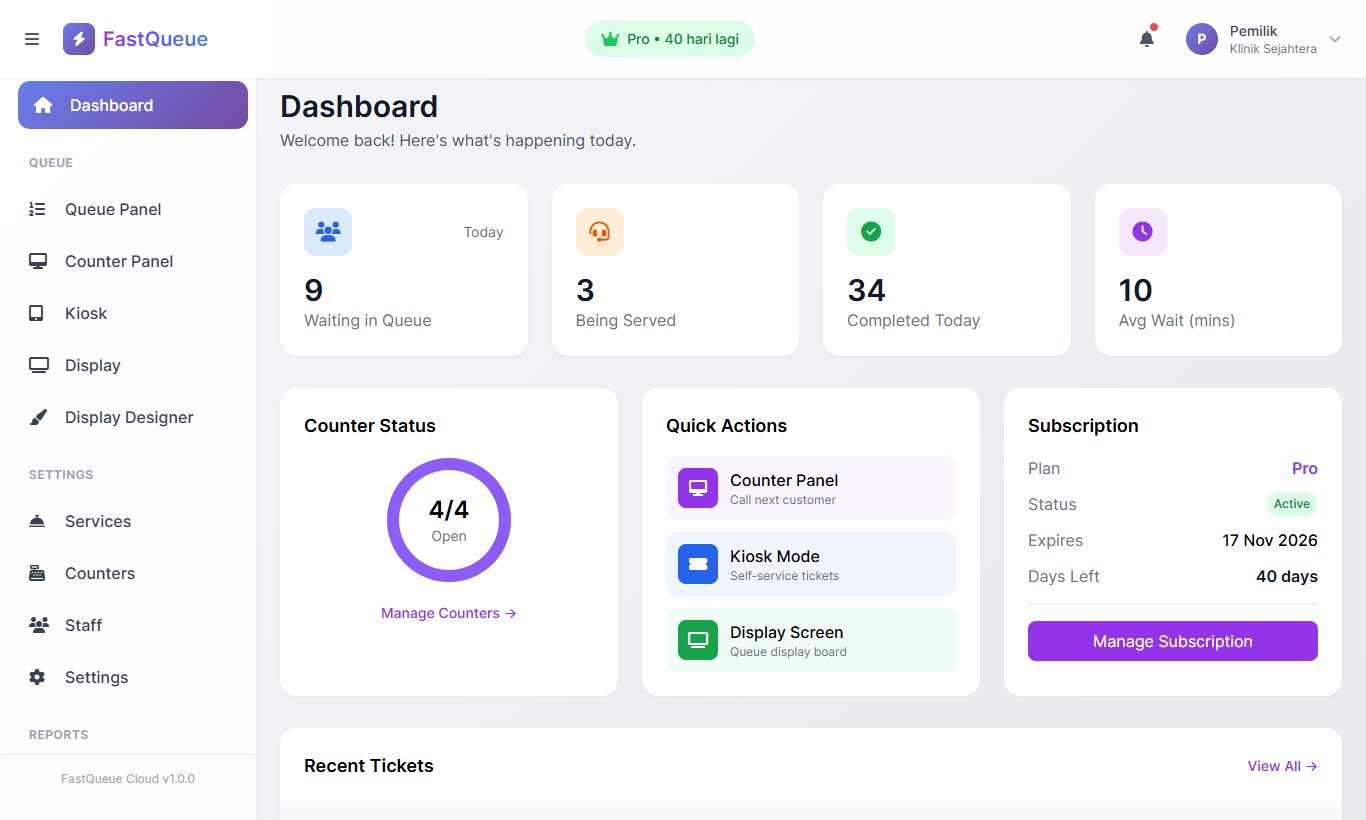Image resolution: width=1366 pixels, height=820 pixels.
Task: Click the Pro plan value in Subscription
Action: (x=1305, y=468)
